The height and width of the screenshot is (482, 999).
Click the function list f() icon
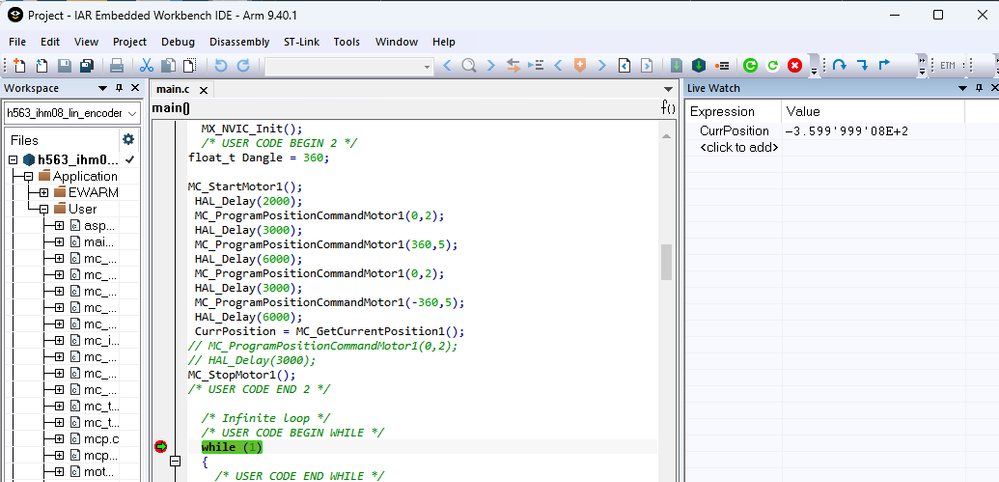click(669, 108)
